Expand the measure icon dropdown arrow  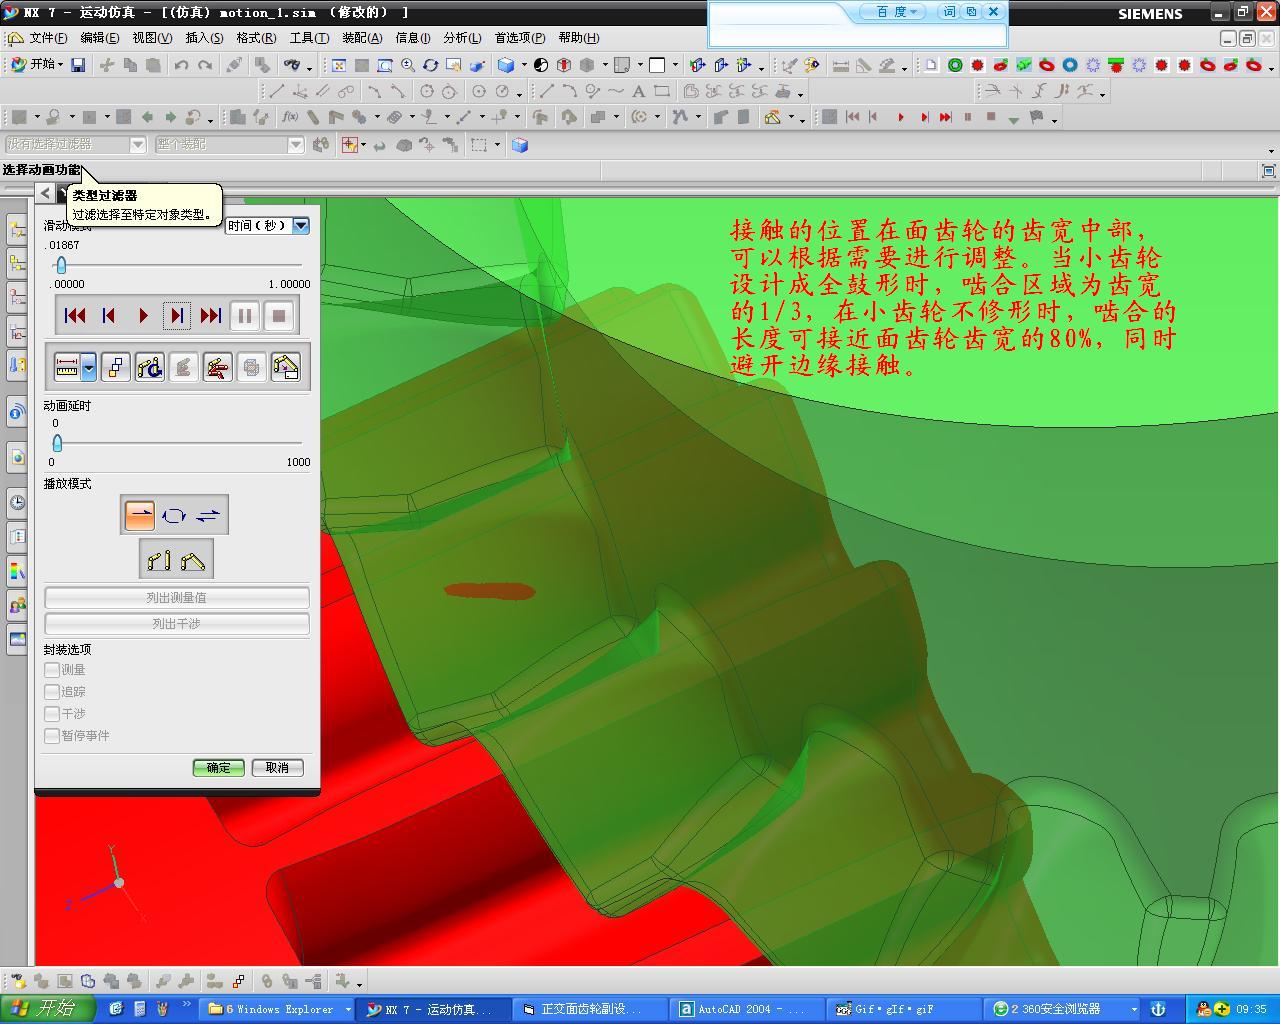click(x=89, y=367)
